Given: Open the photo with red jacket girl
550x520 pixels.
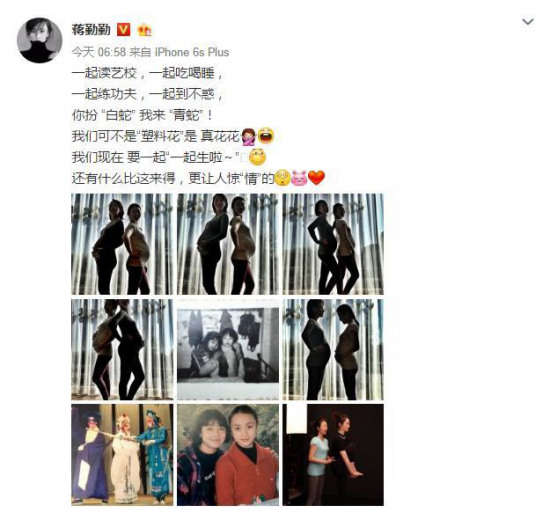Looking at the screenshot, I should coord(228,455).
